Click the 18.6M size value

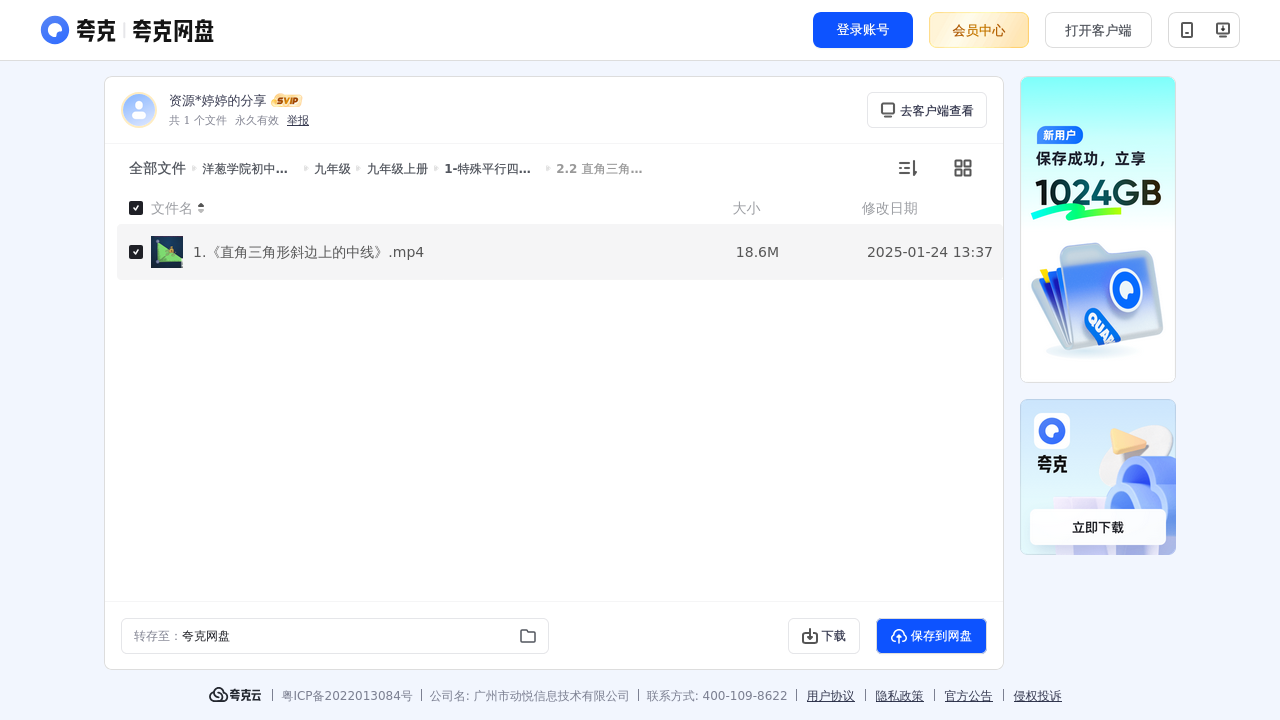[757, 252]
